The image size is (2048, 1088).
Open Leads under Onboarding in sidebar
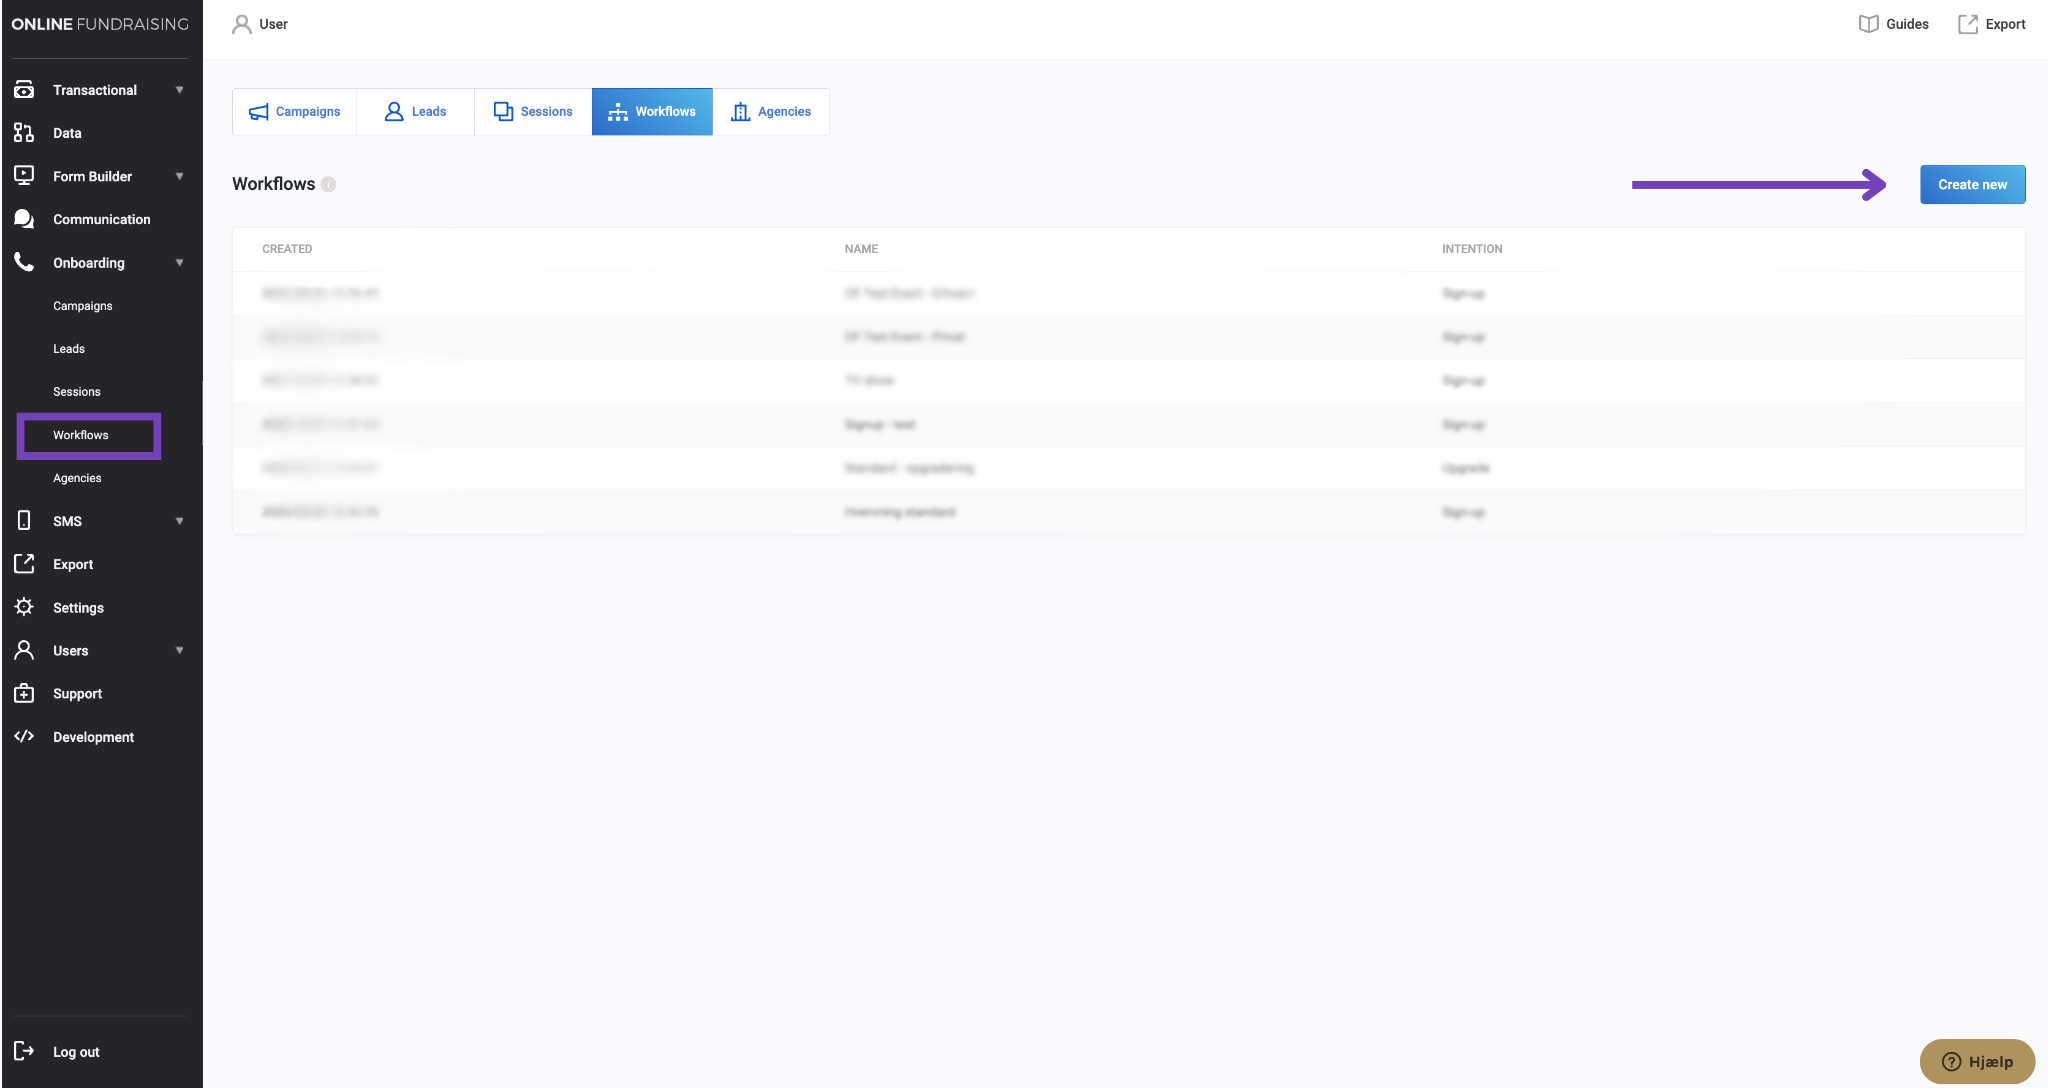tap(69, 349)
